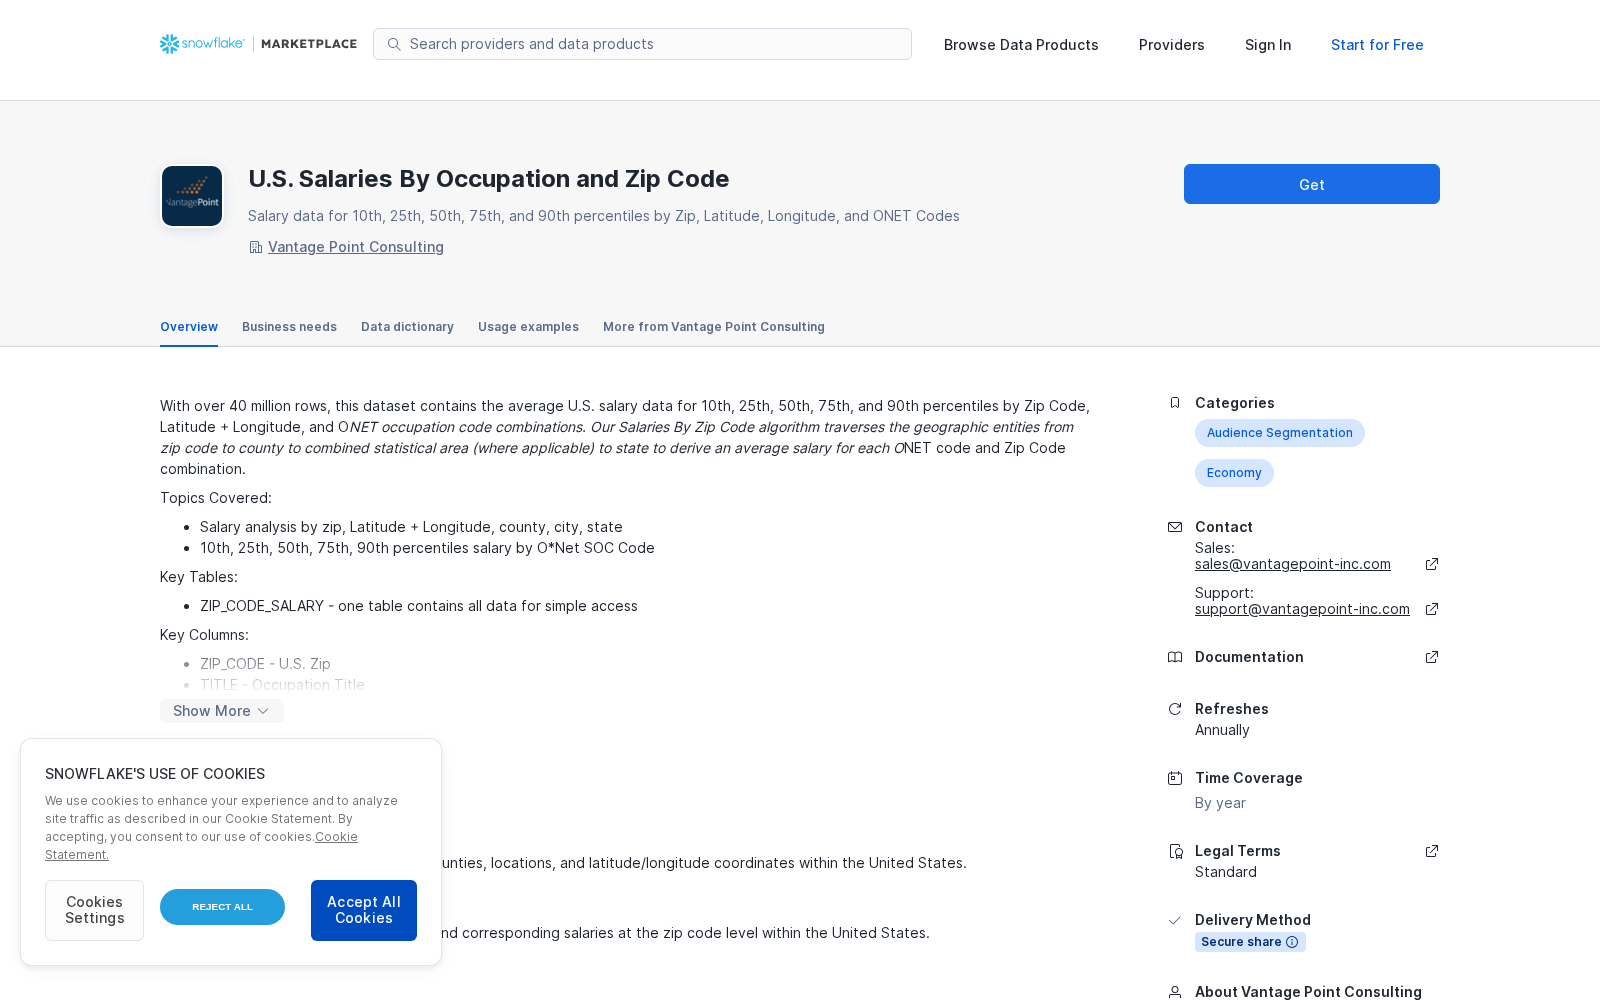Click the Snowflake logo icon

point(170,44)
